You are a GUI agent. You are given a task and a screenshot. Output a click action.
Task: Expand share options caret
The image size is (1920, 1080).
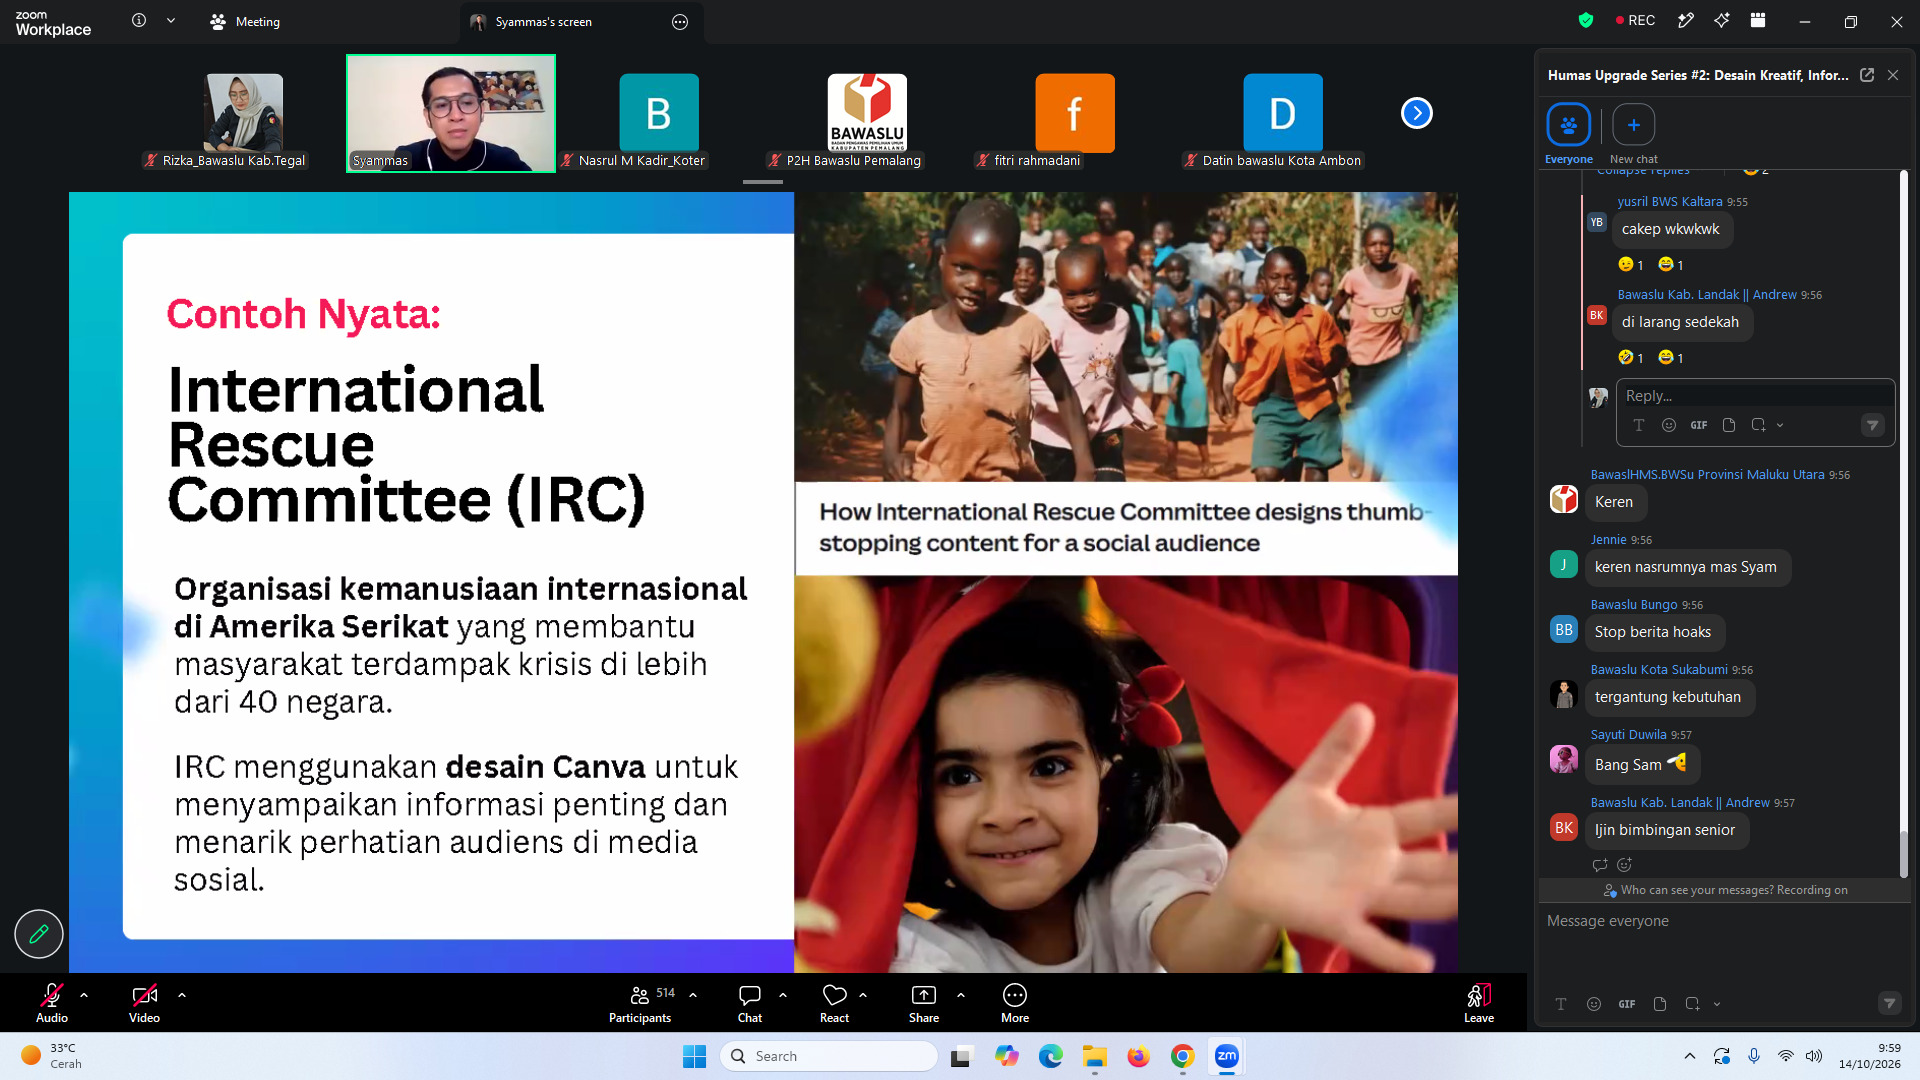(x=961, y=995)
